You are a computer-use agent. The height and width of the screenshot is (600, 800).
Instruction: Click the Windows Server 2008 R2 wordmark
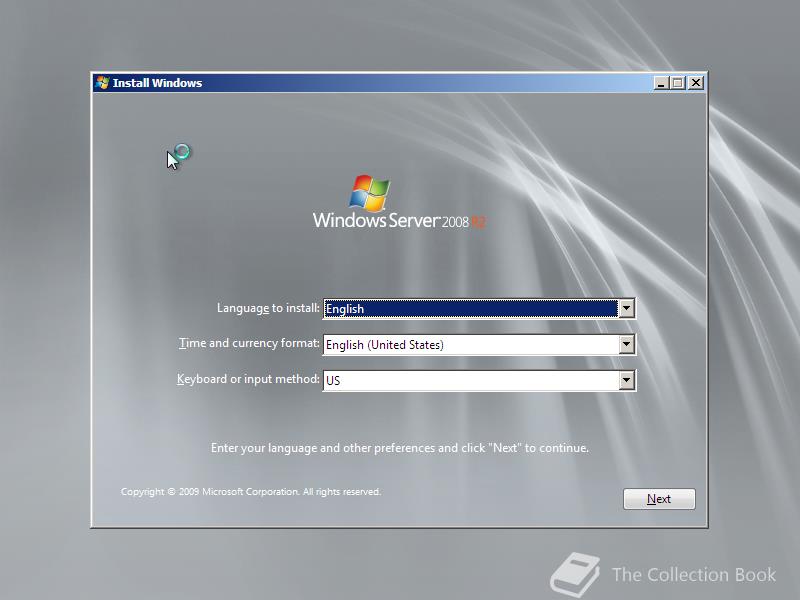tap(399, 221)
